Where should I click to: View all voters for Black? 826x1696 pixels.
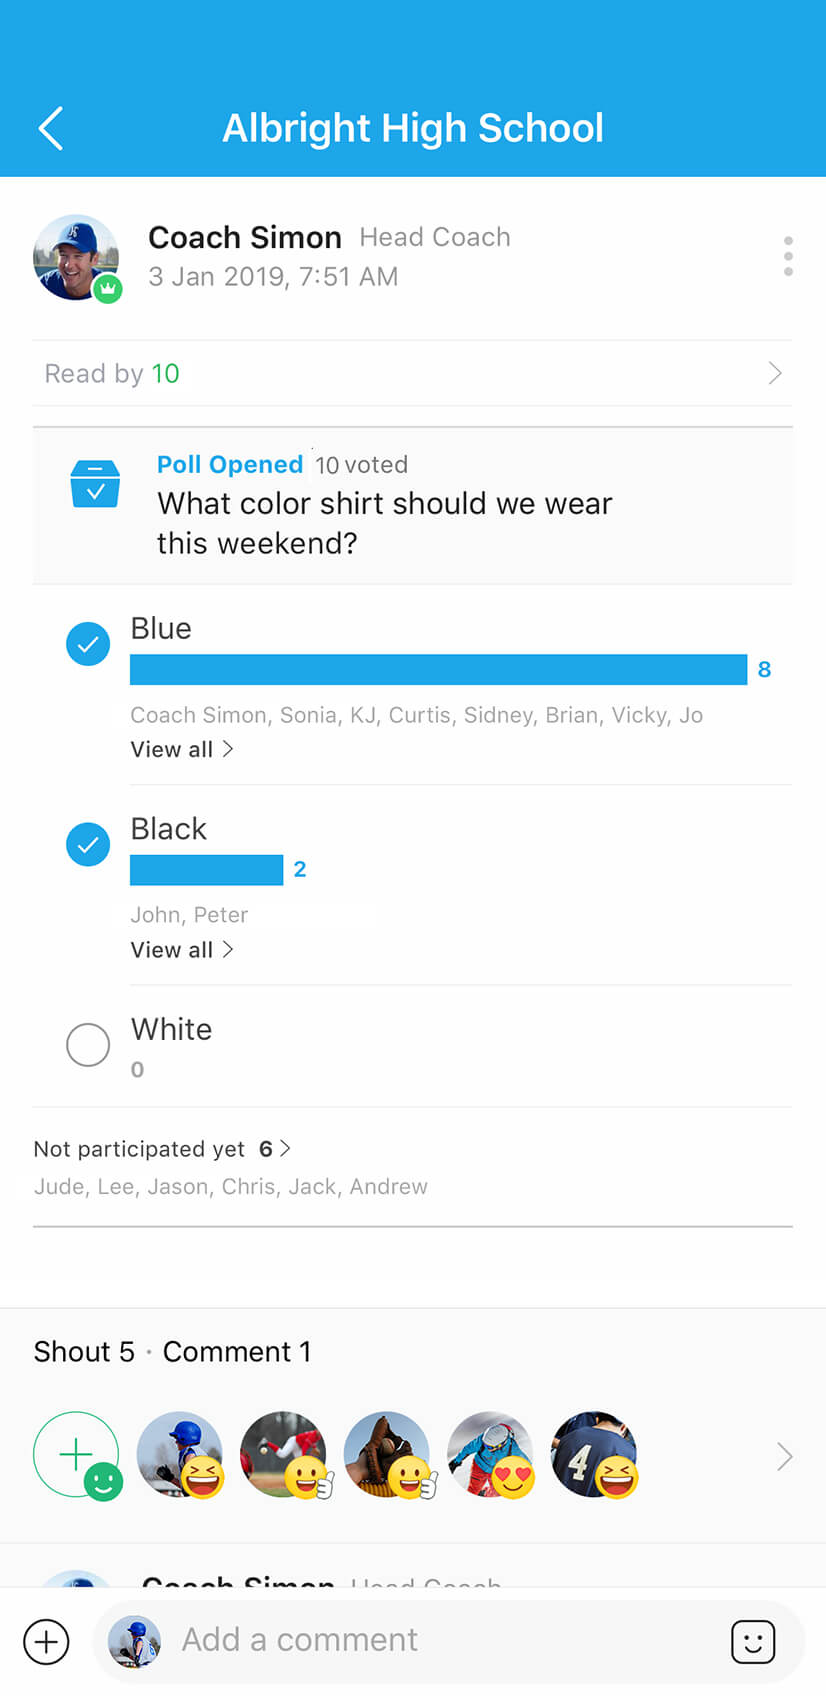coord(182,950)
